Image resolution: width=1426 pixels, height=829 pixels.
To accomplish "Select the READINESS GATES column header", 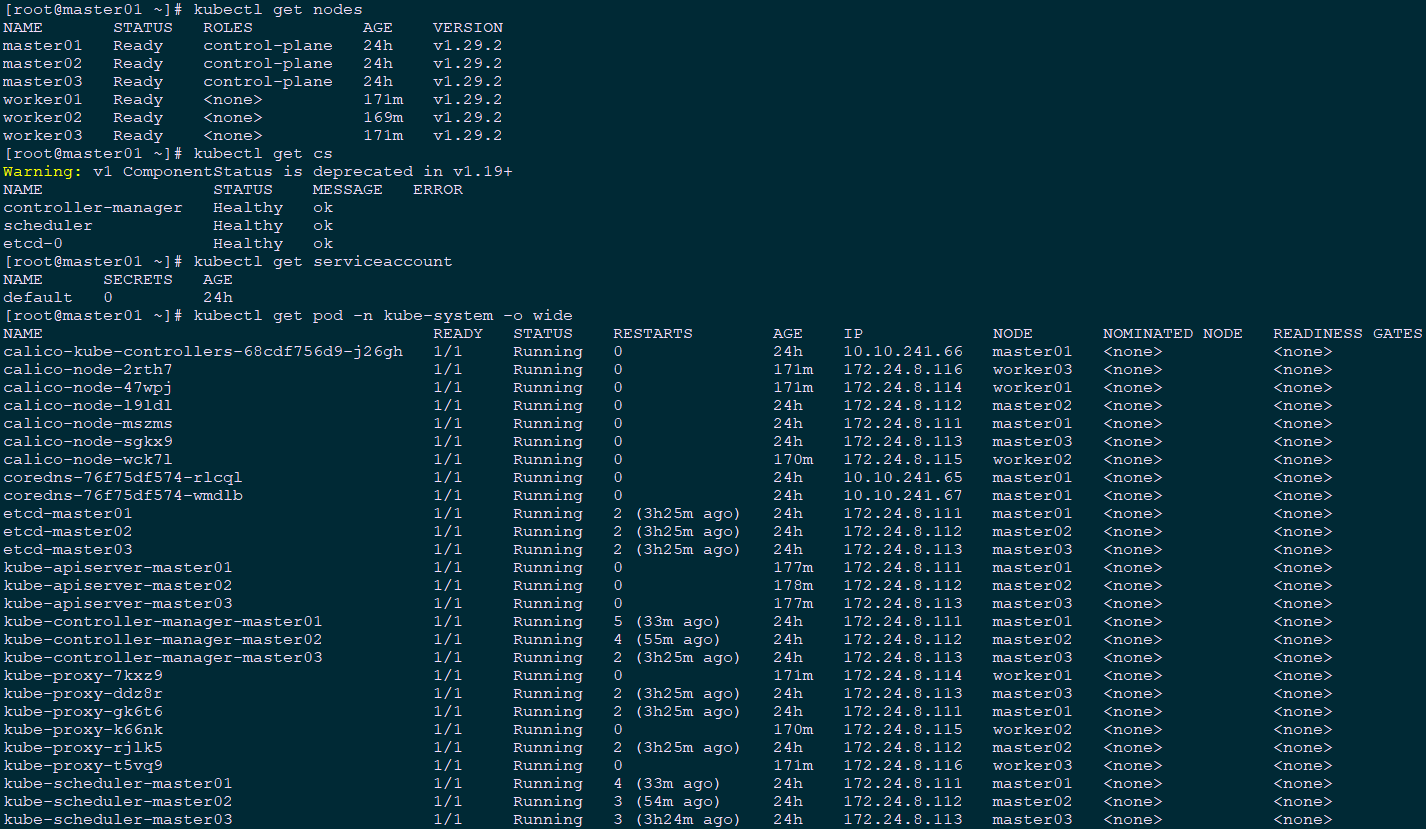I will click(x=1347, y=333).
